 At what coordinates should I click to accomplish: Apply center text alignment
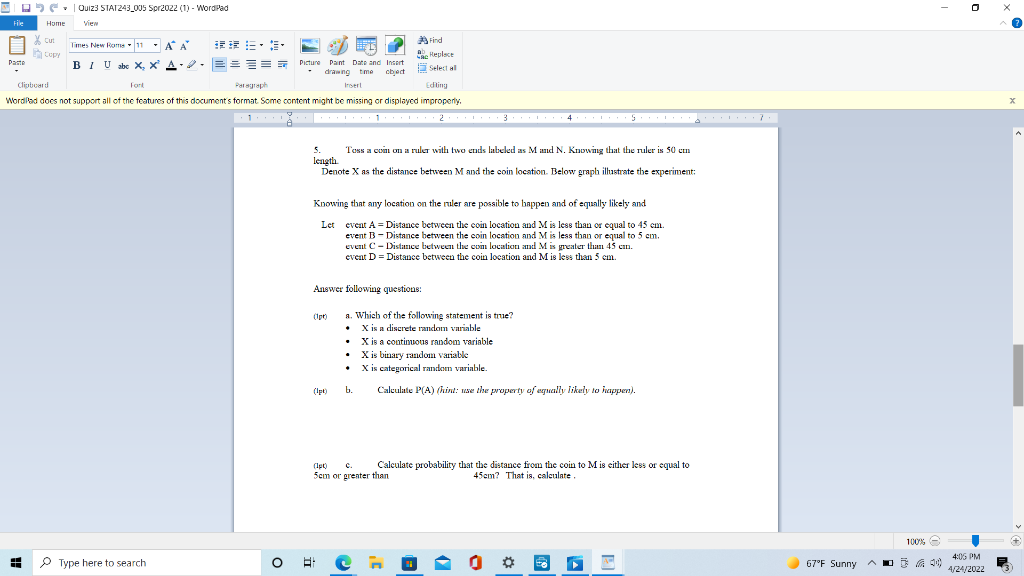coord(234,64)
